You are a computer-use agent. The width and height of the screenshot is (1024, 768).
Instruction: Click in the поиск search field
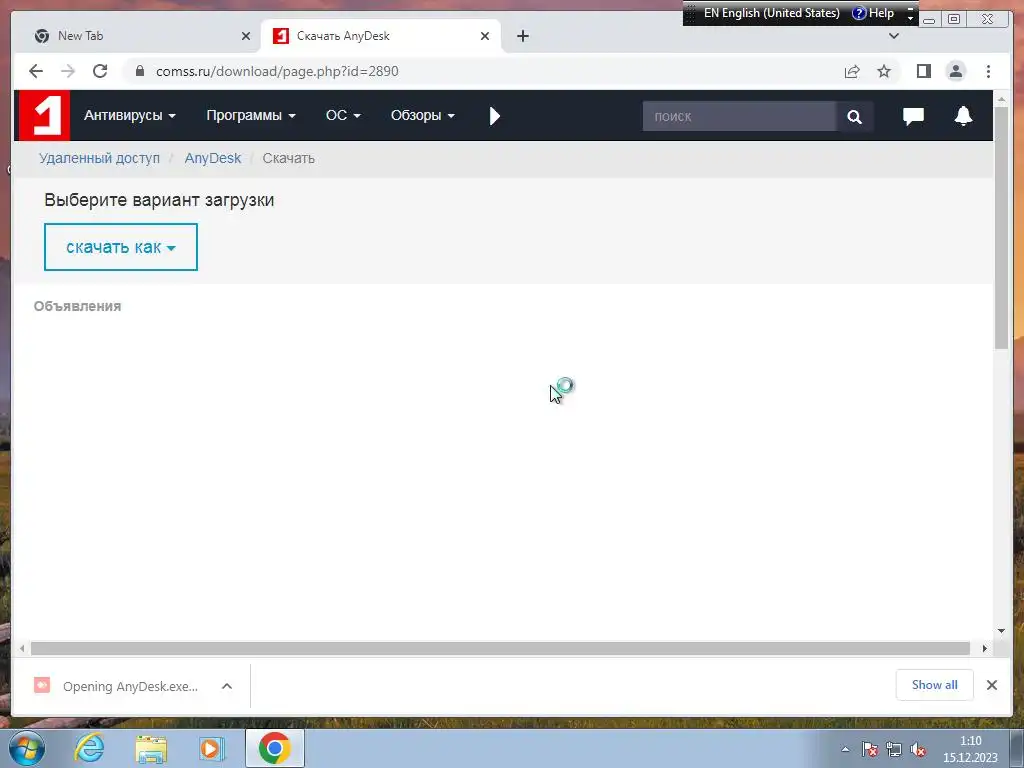(x=739, y=116)
